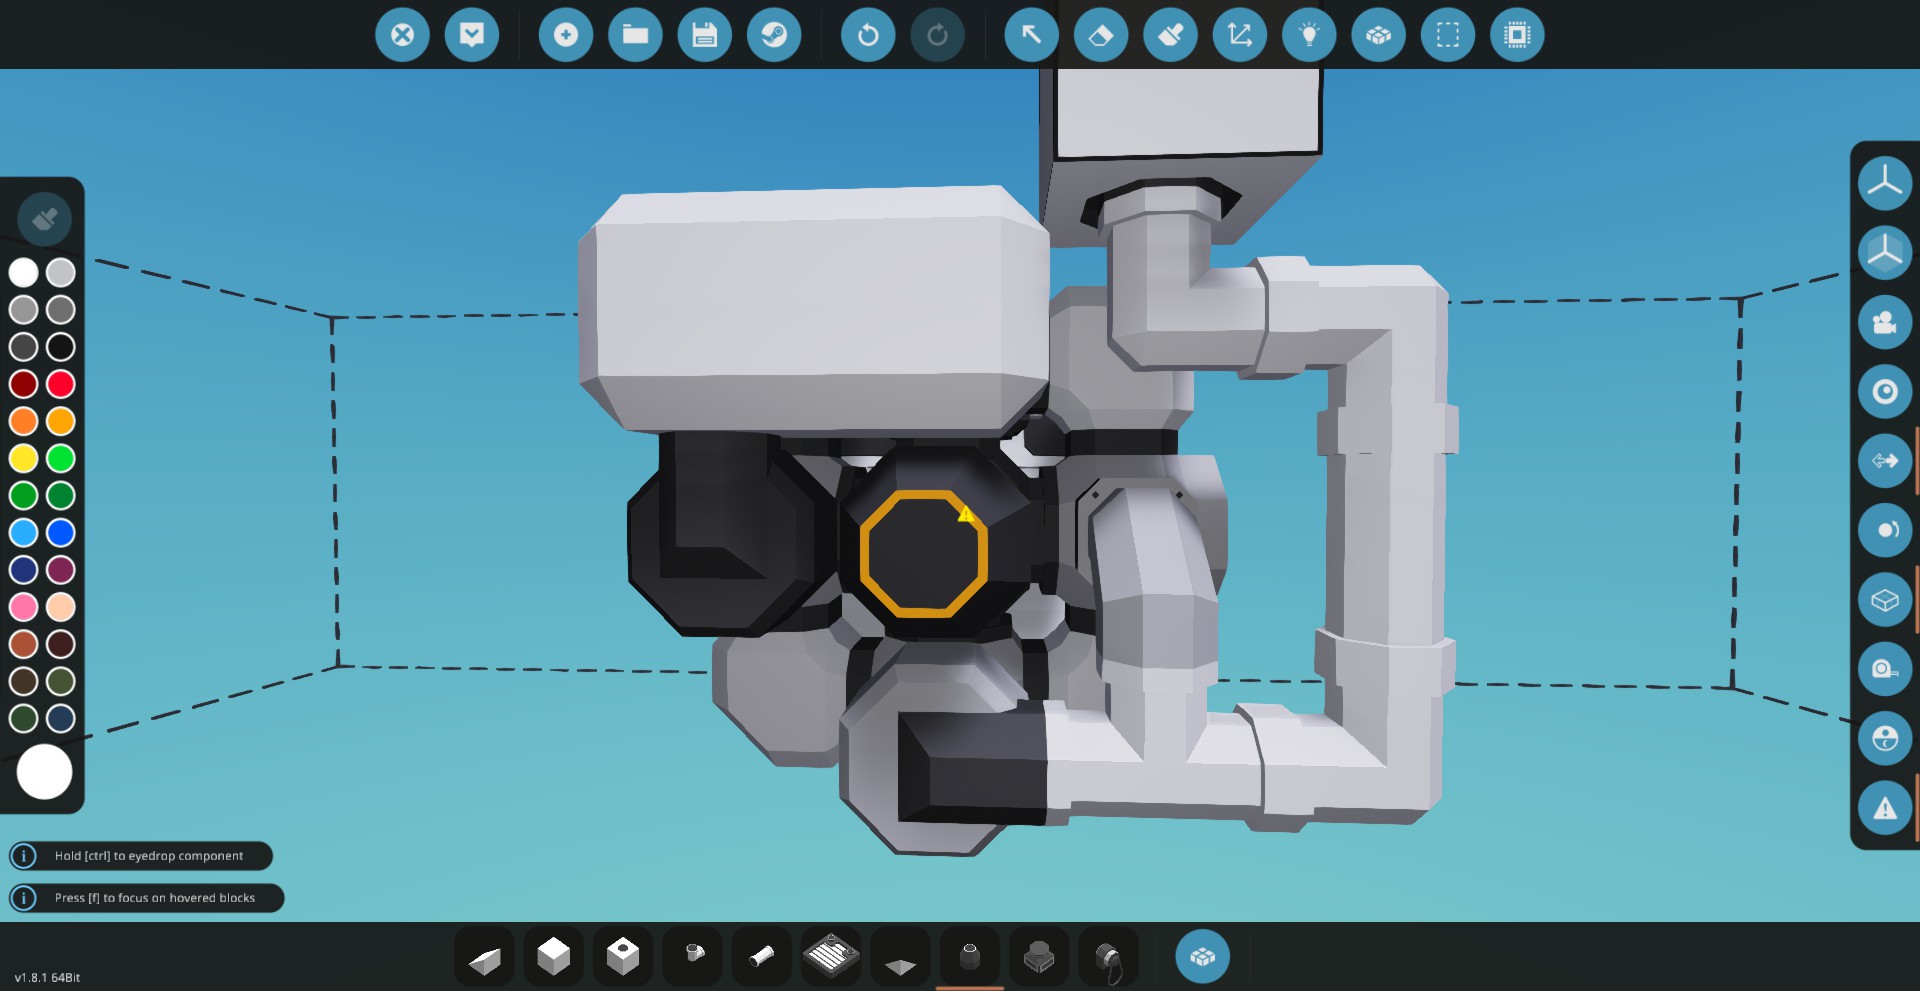Choose the yellow color swatch
1920x991 pixels.
24,458
